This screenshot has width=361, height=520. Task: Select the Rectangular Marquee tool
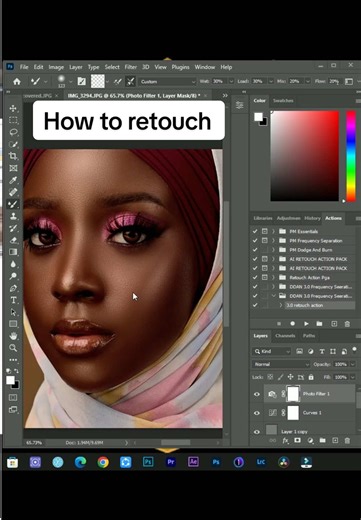[x=13, y=120]
